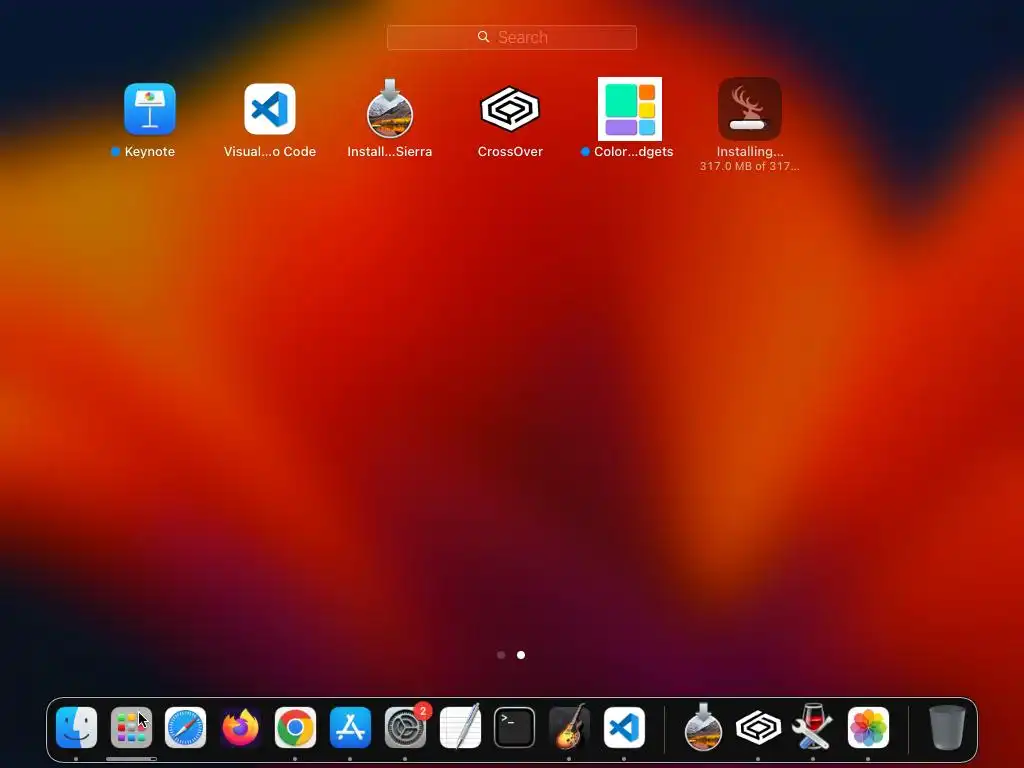Viewport: 1024px width, 768px height.
Task: Click the Launchpad search field
Action: [x=511, y=37]
